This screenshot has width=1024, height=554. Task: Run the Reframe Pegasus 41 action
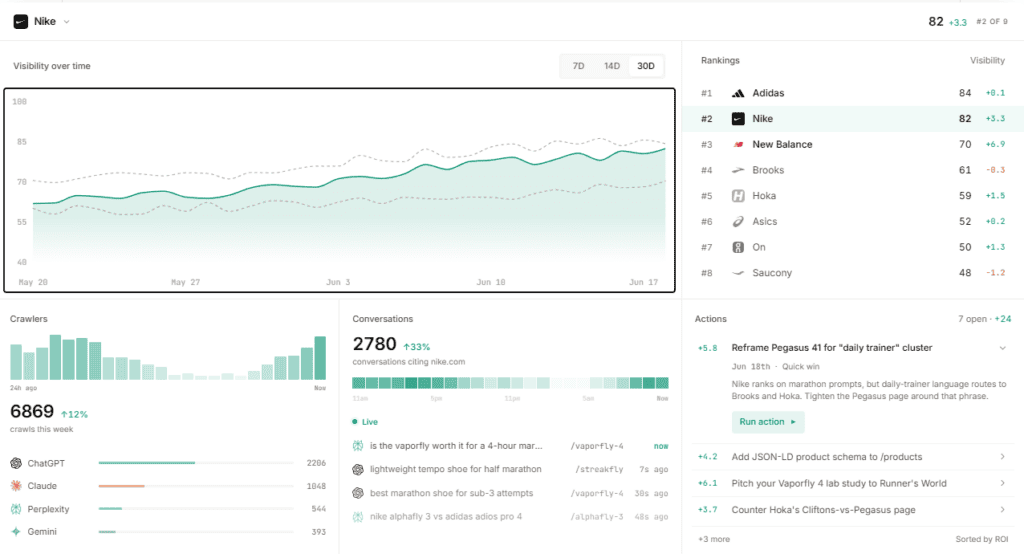(x=767, y=422)
